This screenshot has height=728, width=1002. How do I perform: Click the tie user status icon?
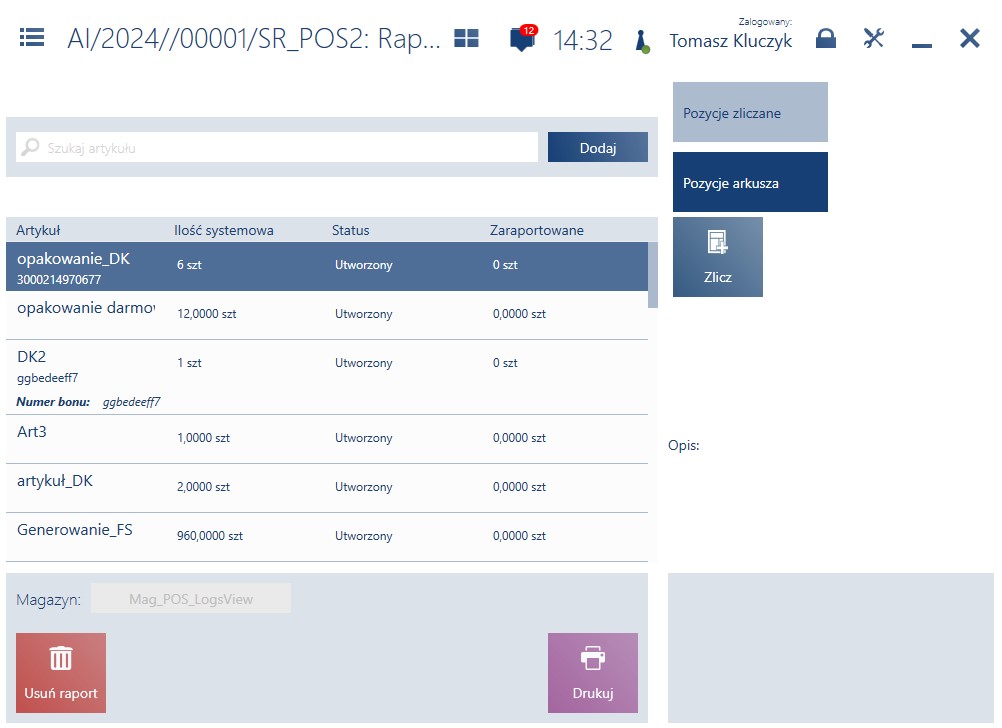coord(642,41)
